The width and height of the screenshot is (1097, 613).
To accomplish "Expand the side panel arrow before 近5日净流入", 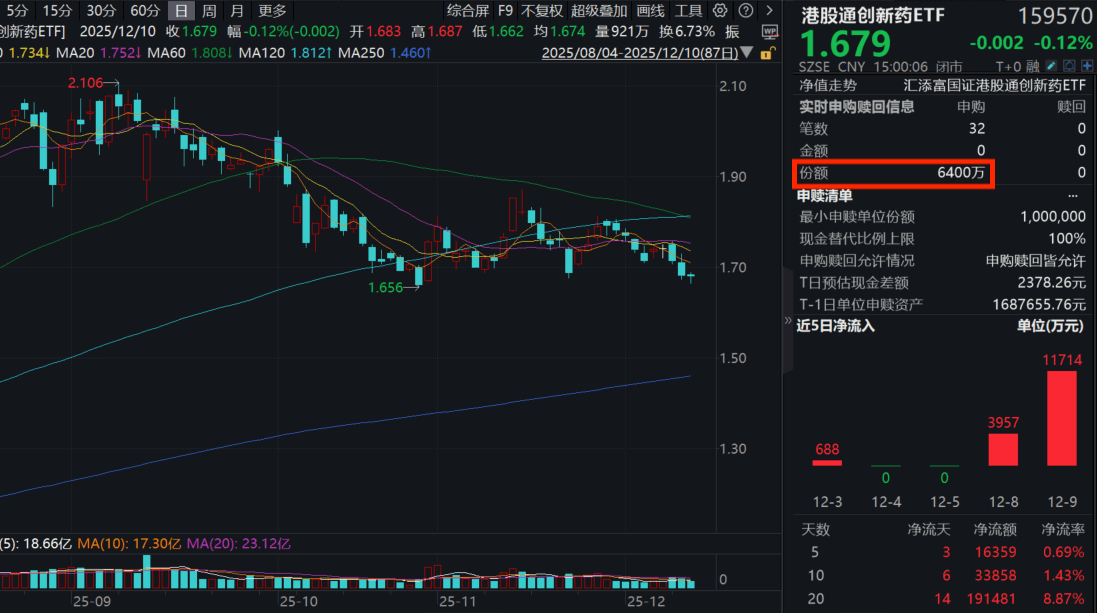I will click(x=785, y=324).
